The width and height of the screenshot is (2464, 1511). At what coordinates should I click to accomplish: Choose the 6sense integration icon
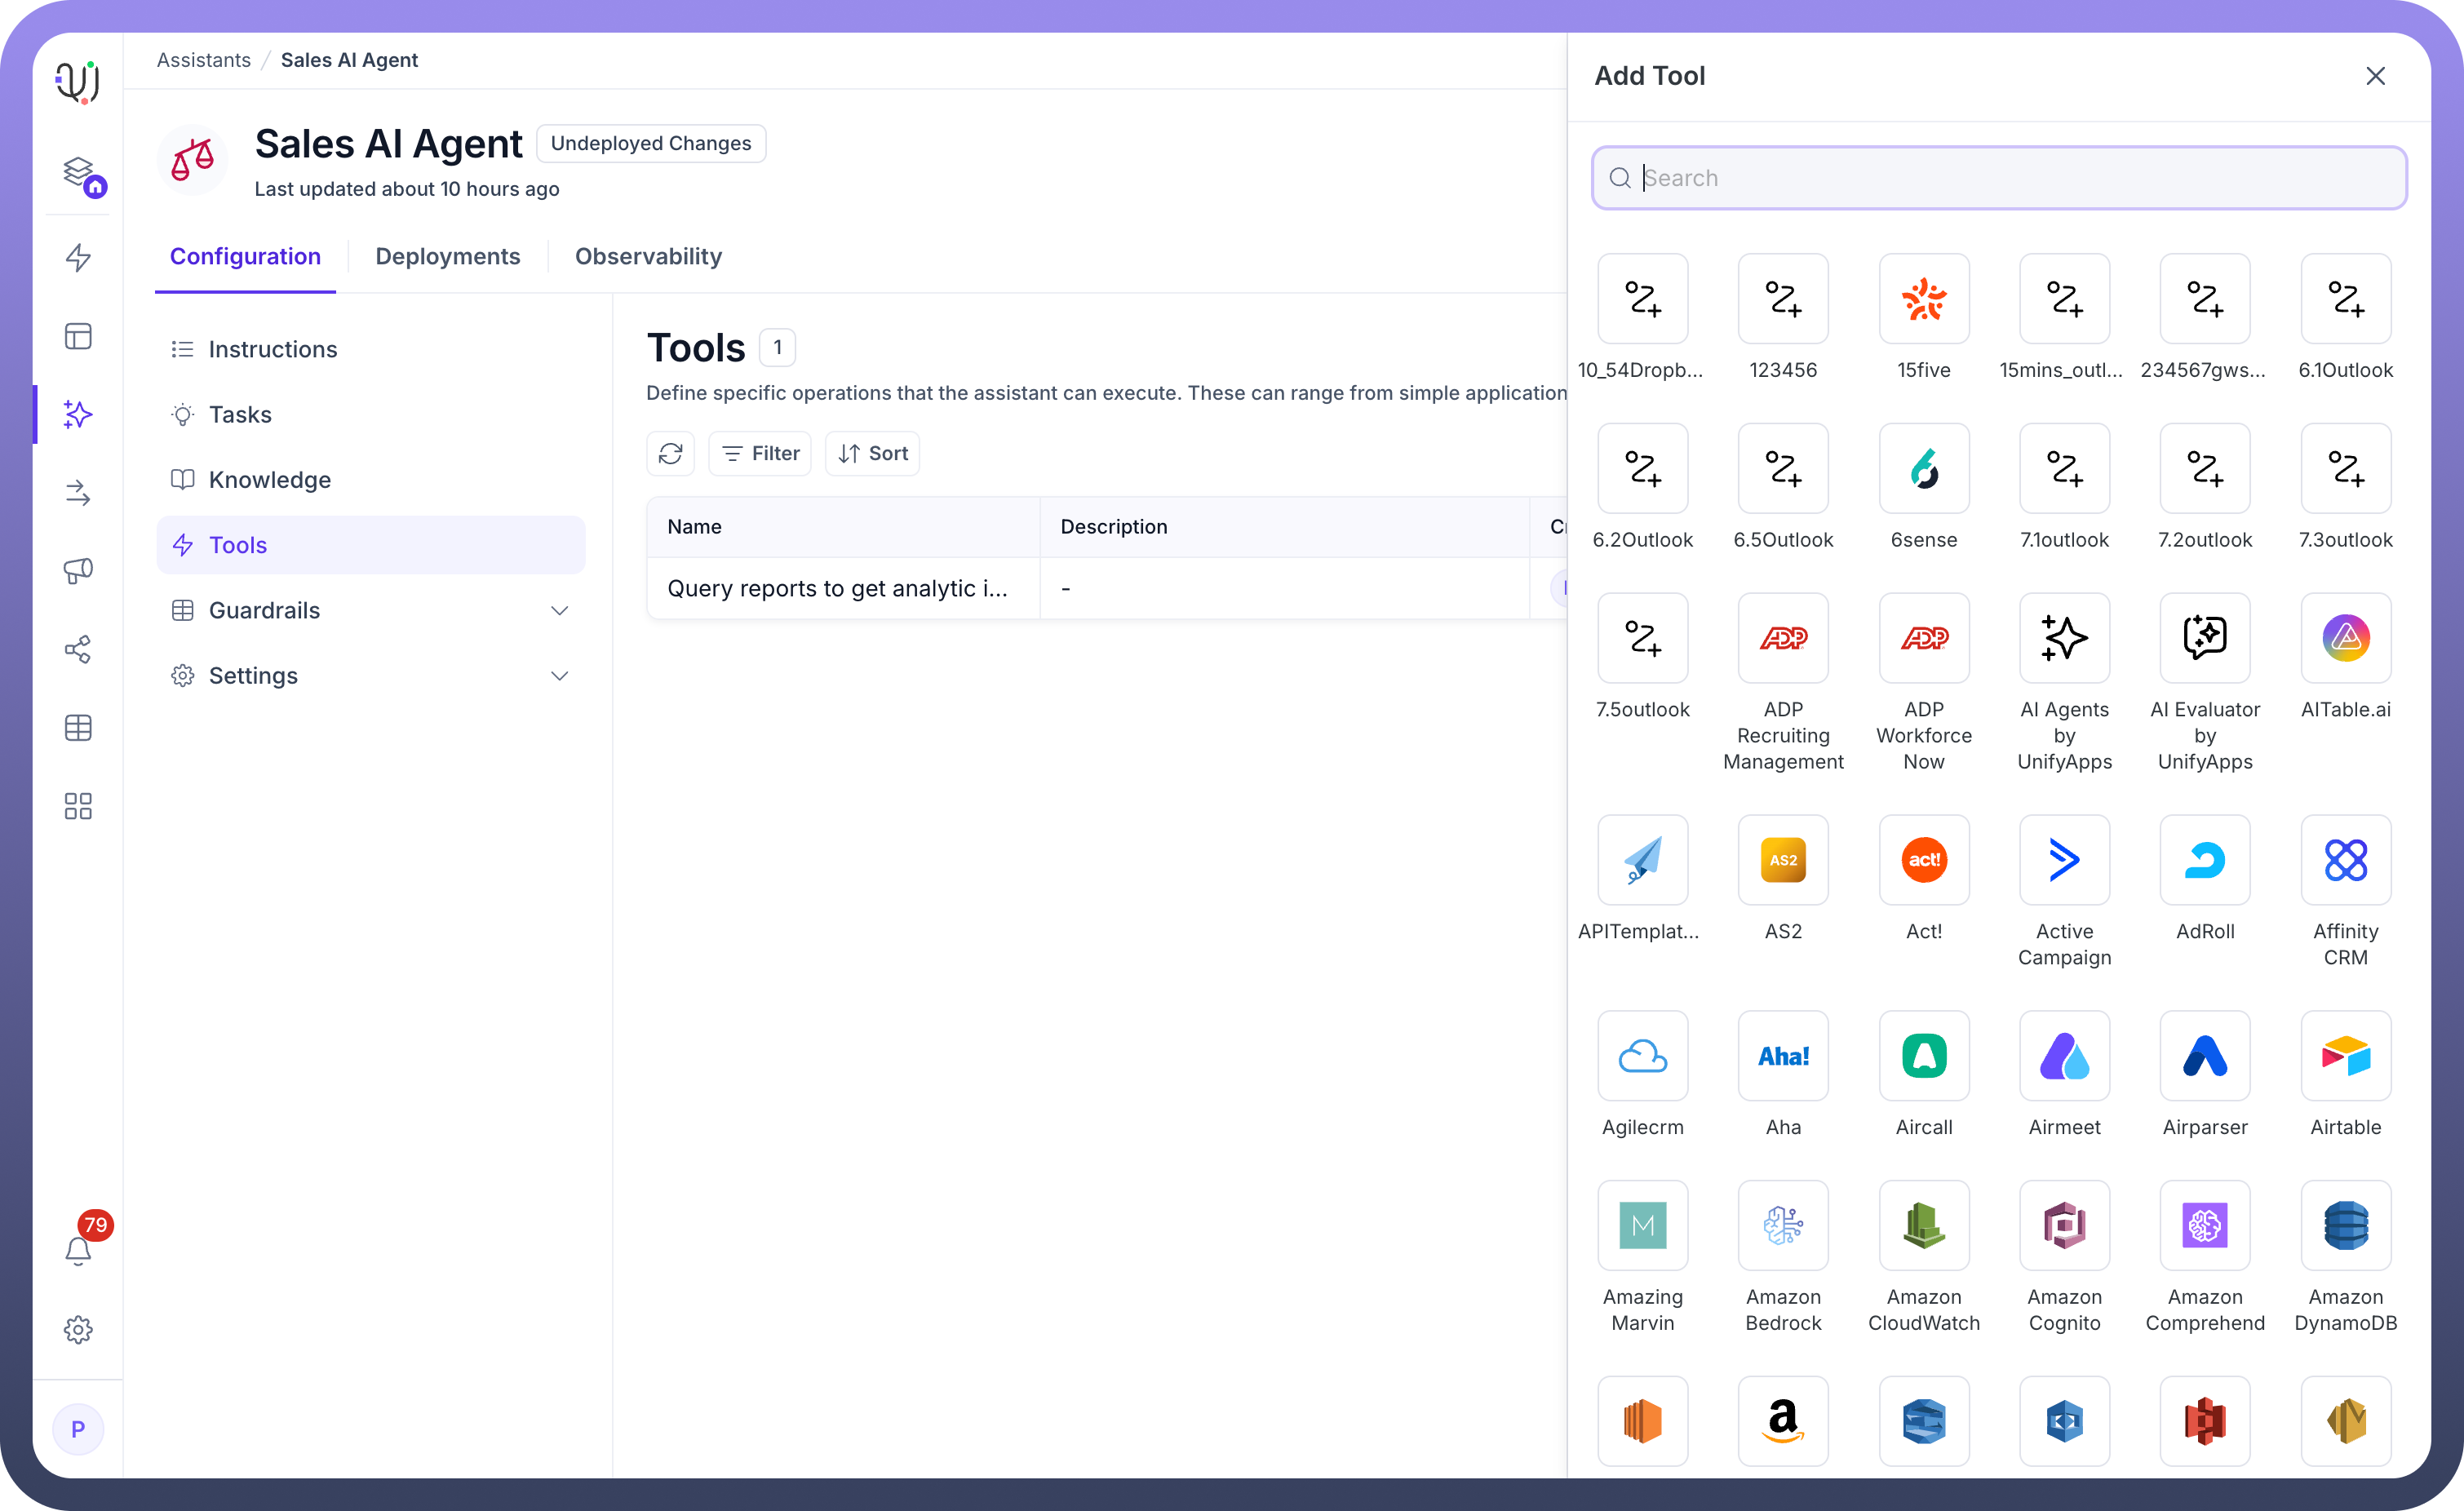tap(1923, 469)
